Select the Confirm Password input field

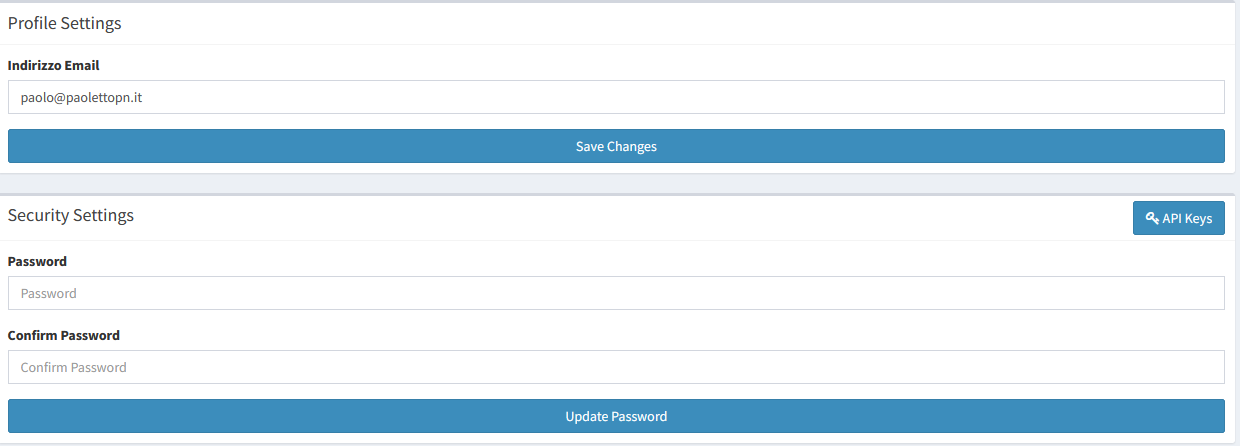(x=616, y=367)
